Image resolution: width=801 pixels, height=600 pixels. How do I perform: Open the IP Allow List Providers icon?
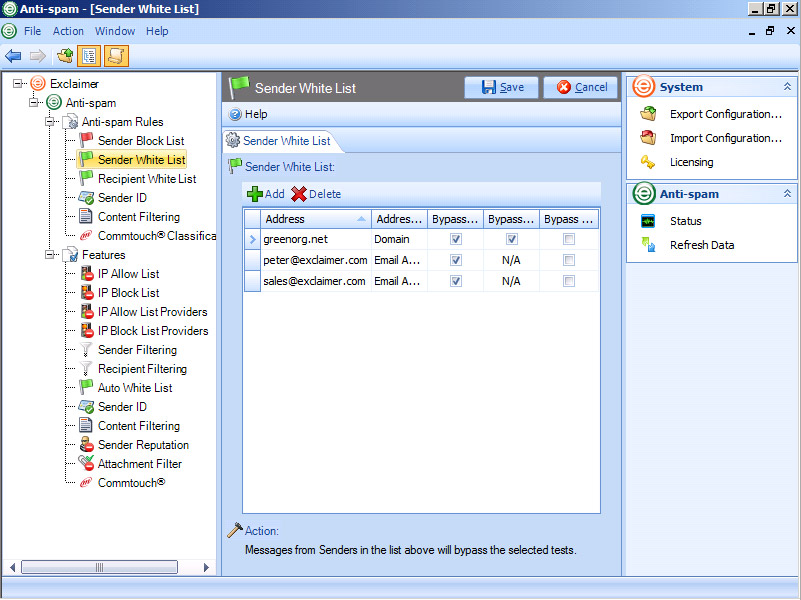[x=86, y=311]
